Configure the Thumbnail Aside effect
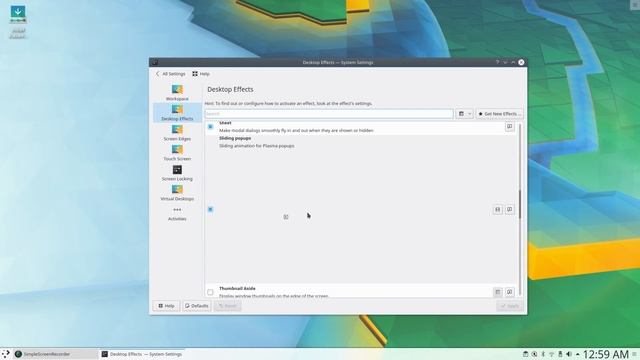This screenshot has height=360, width=640. coord(498,292)
